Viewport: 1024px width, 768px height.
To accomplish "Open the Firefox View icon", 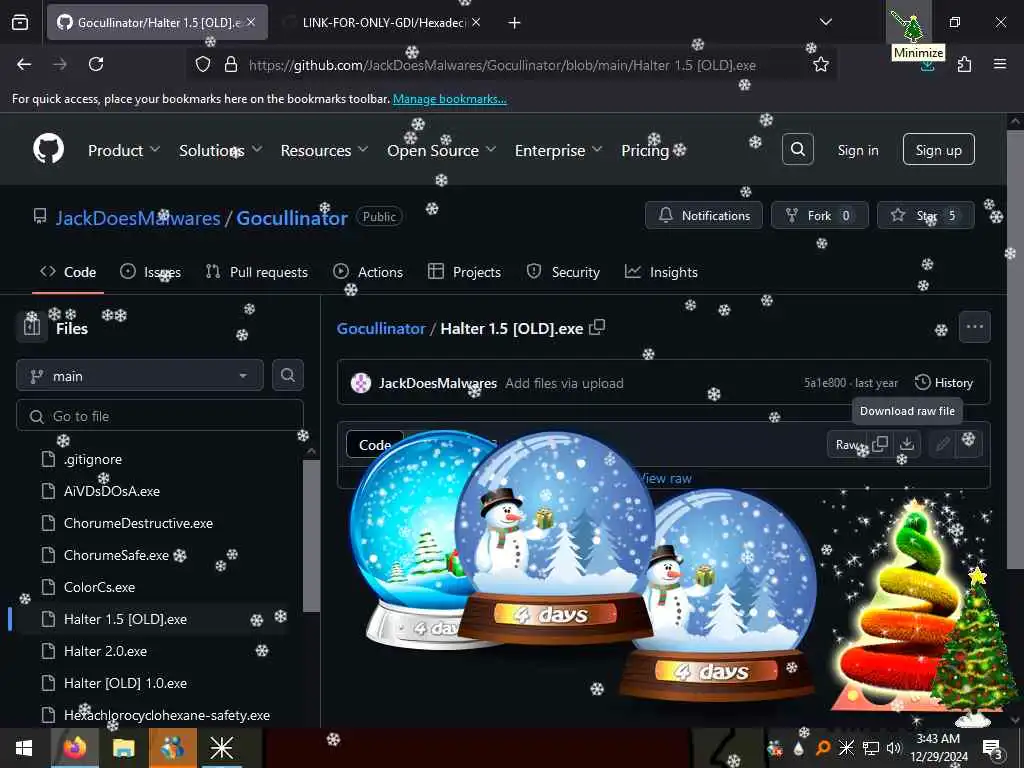I will point(20,22).
